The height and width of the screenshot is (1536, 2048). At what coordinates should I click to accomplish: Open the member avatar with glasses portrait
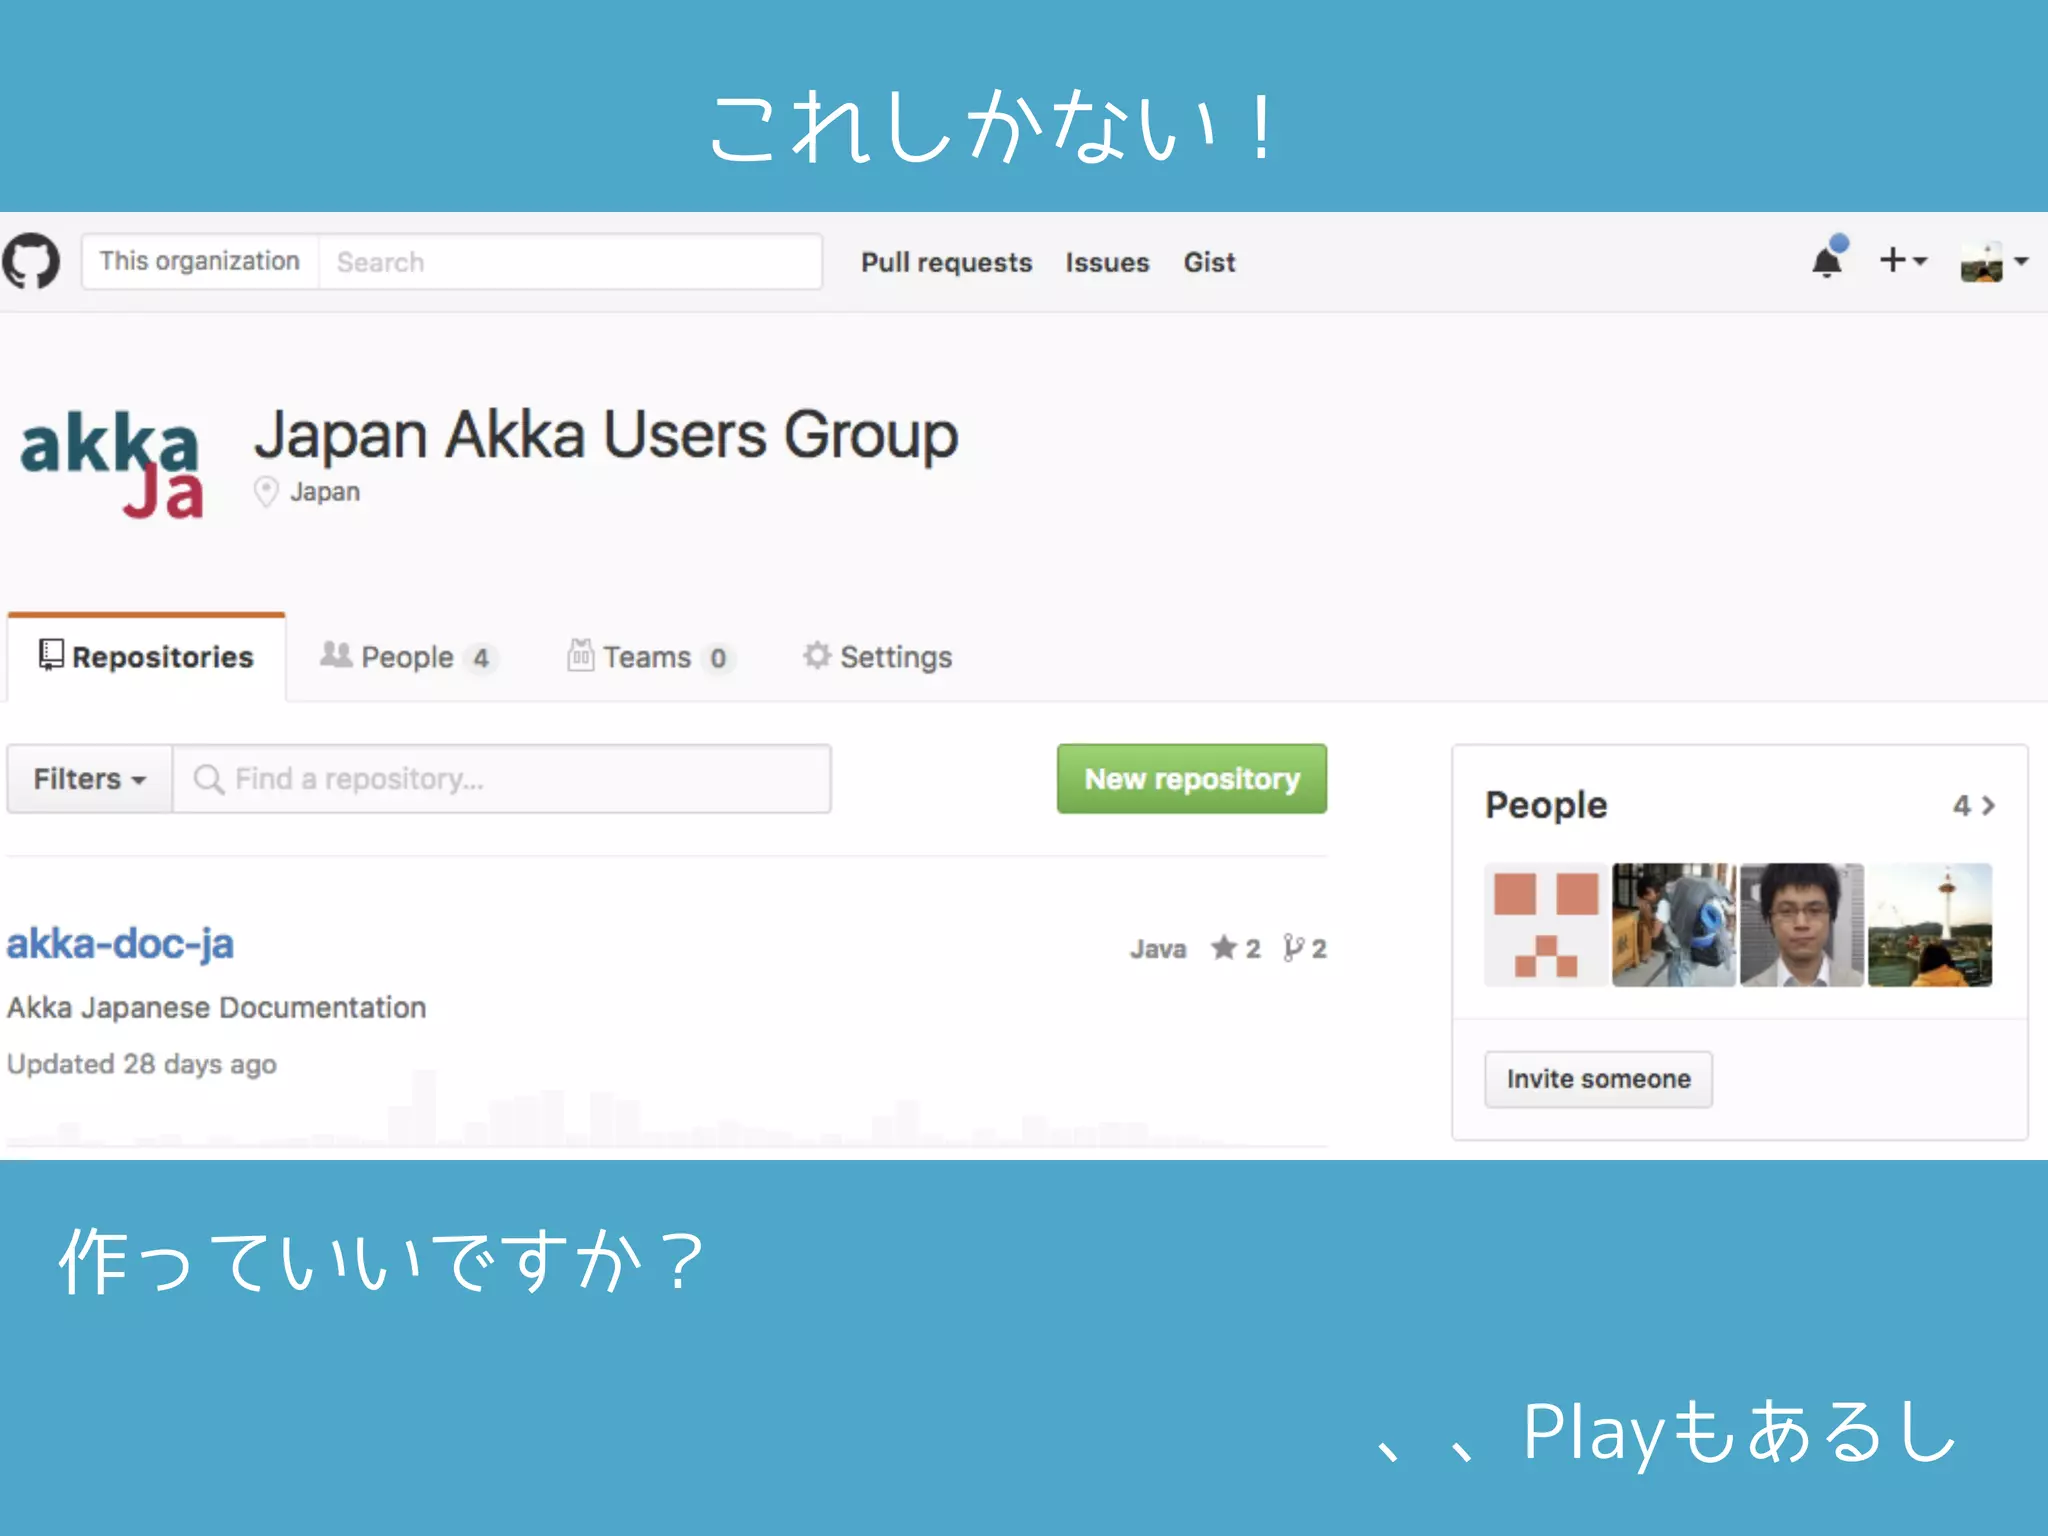pos(1802,925)
